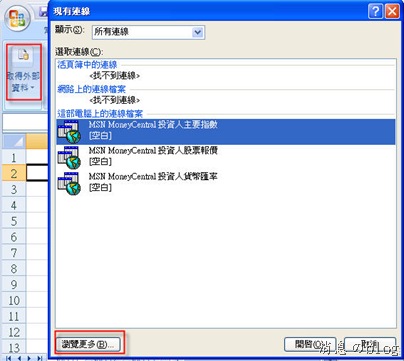Screen dimensions: 404x361
Task: Select row header 1 in Excel sheet
Action: pos(14,157)
